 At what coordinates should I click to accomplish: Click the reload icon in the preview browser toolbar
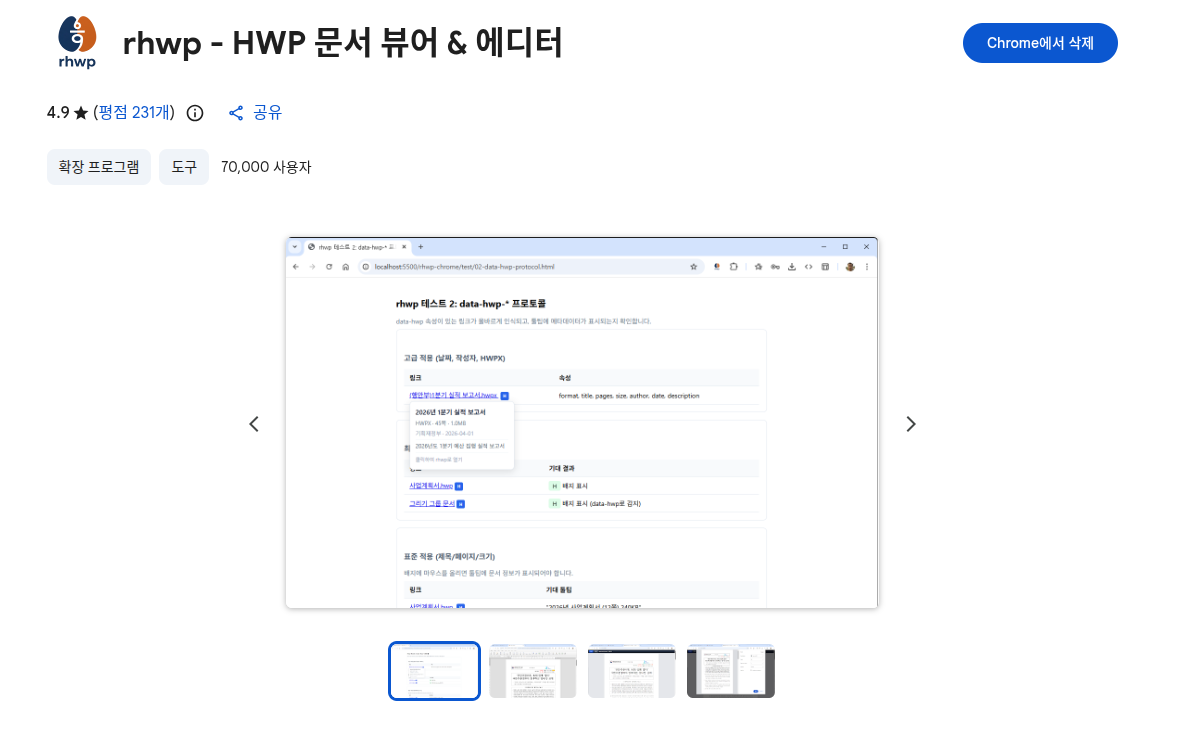pos(329,267)
